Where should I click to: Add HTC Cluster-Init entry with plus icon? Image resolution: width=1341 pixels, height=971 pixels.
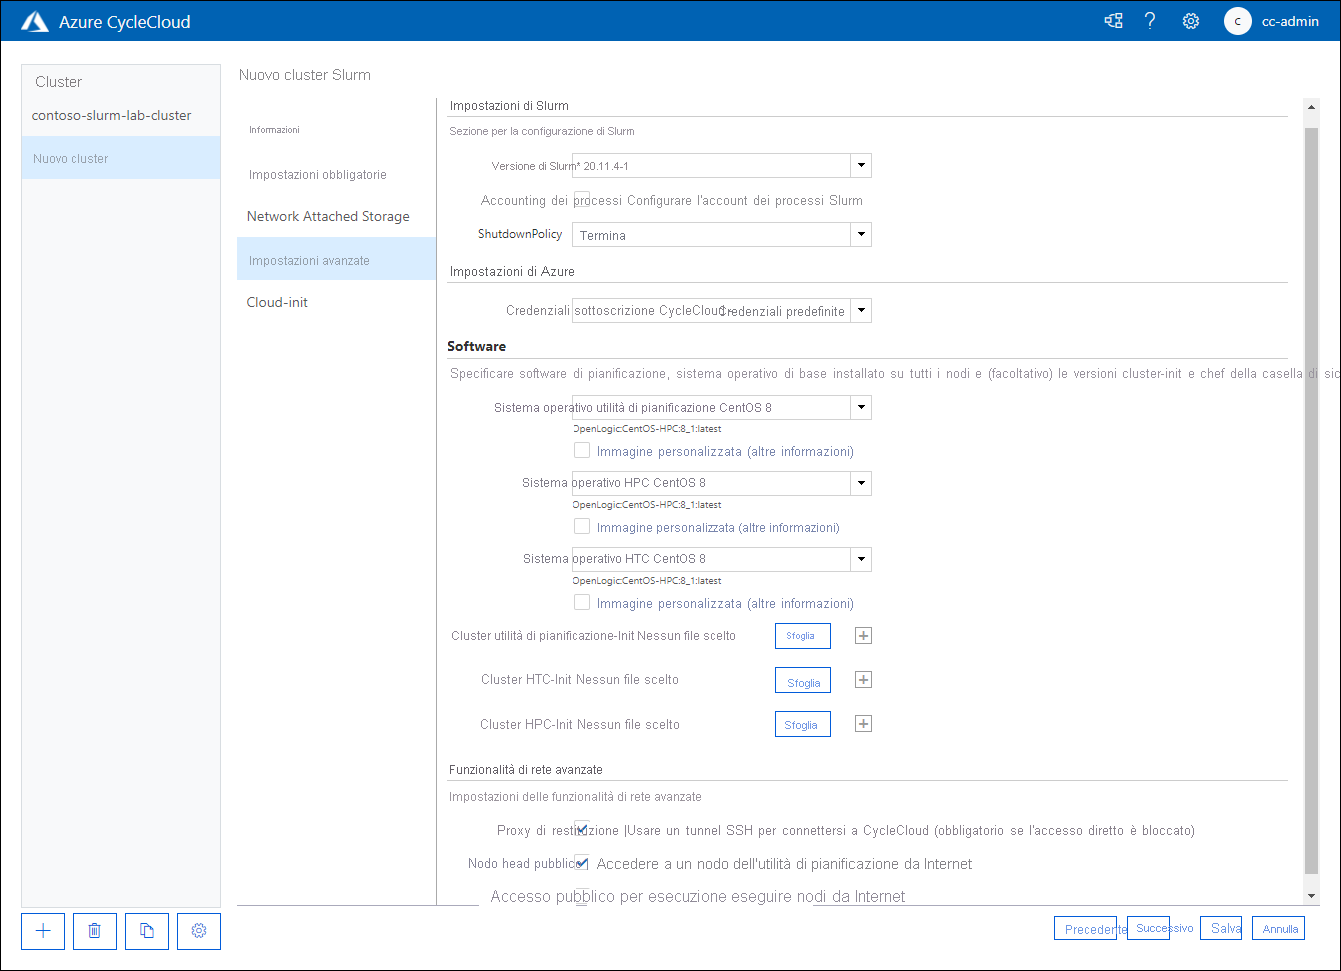[864, 680]
